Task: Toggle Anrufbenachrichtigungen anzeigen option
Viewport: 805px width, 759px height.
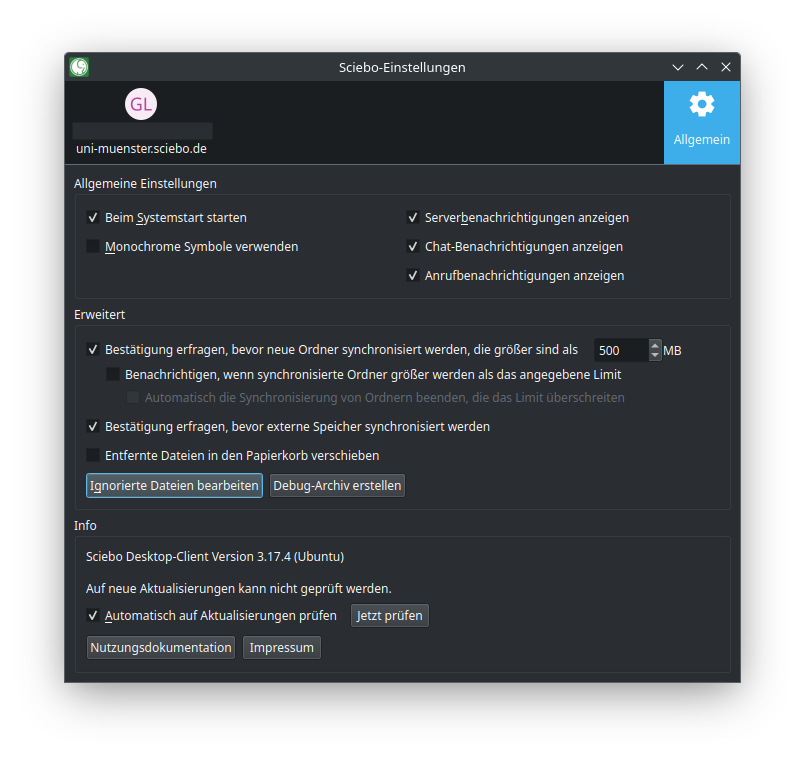Action: pyautogui.click(x=413, y=275)
